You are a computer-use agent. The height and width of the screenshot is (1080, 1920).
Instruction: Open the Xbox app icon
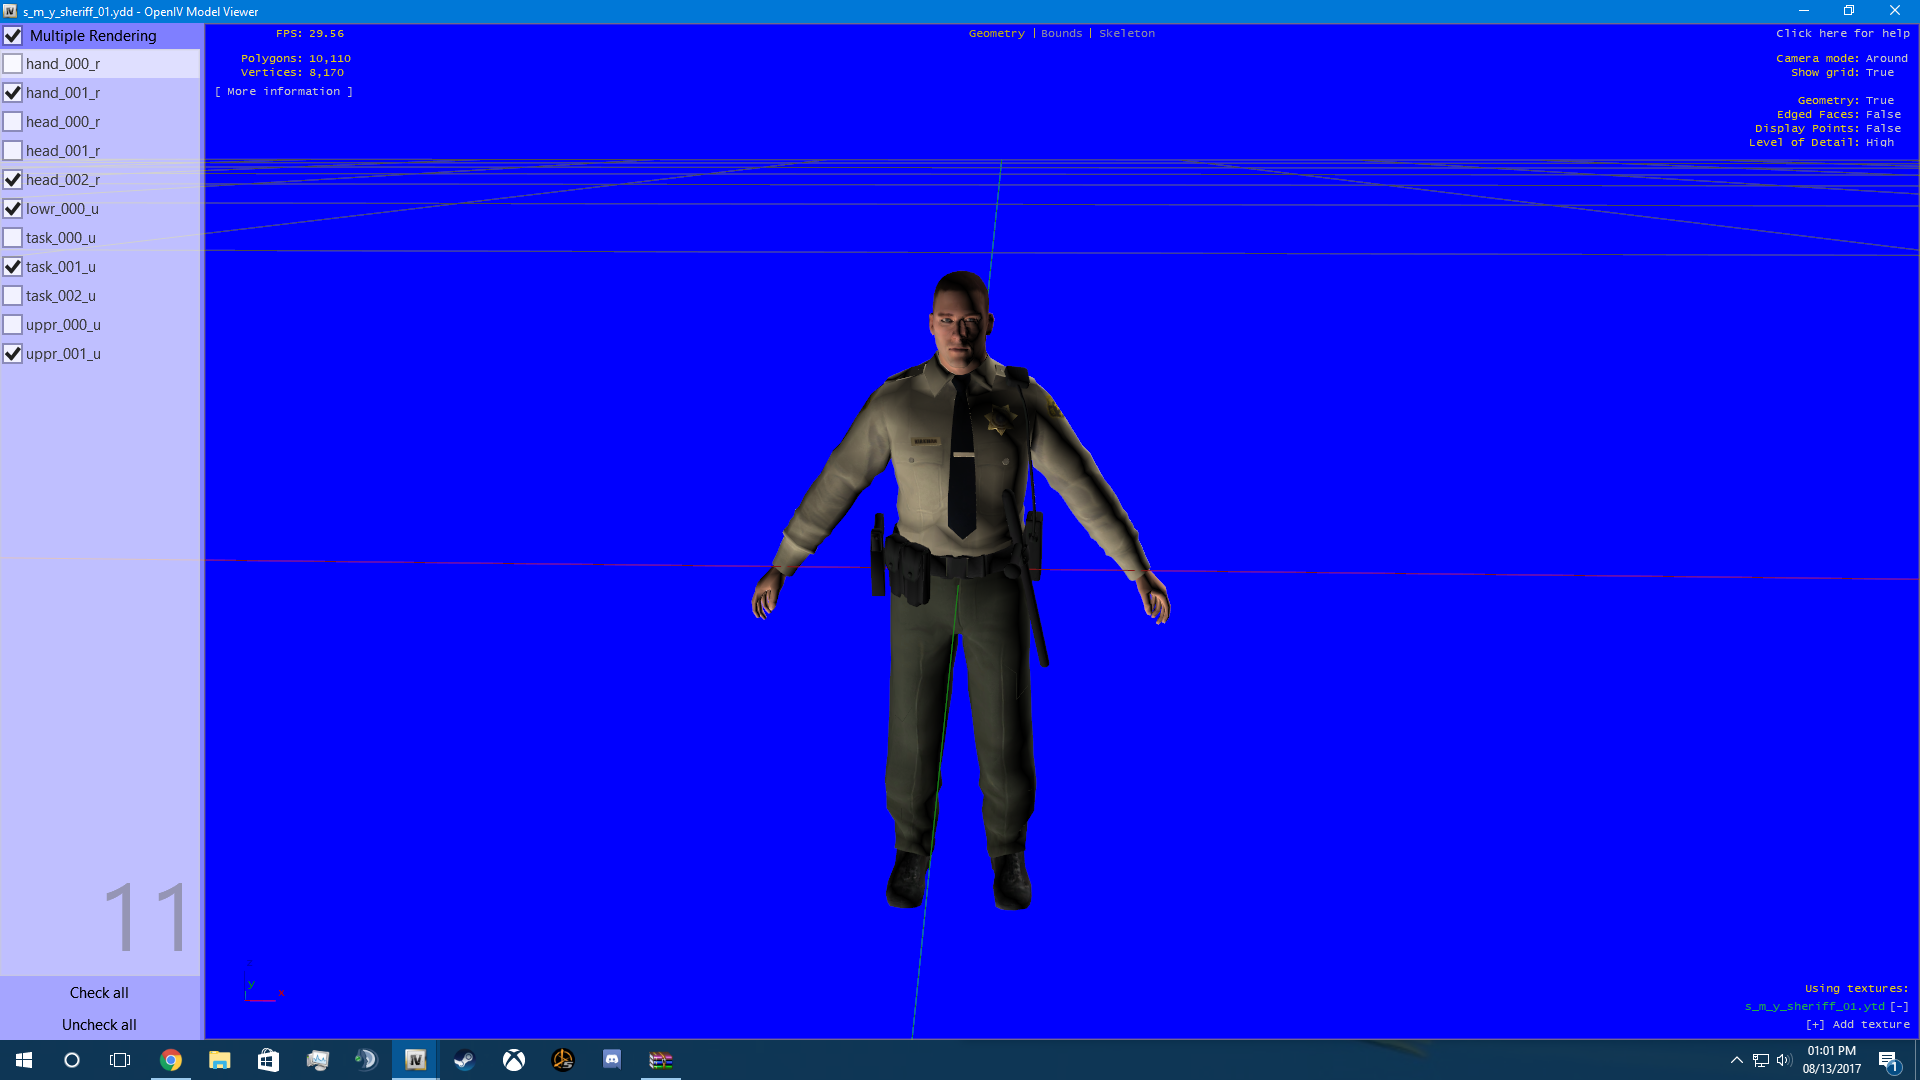click(514, 1060)
